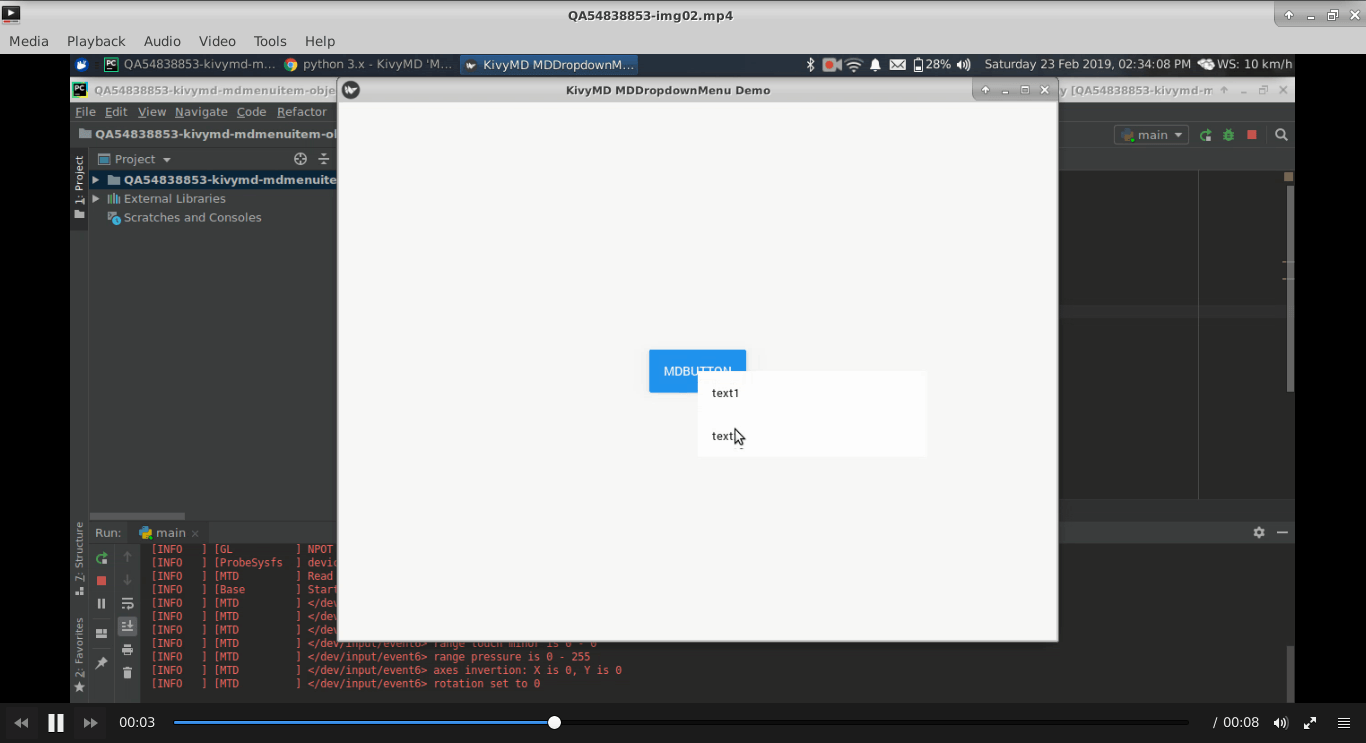1366x743 pixels.
Task: Click the video seek slider handle
Action: (554, 722)
